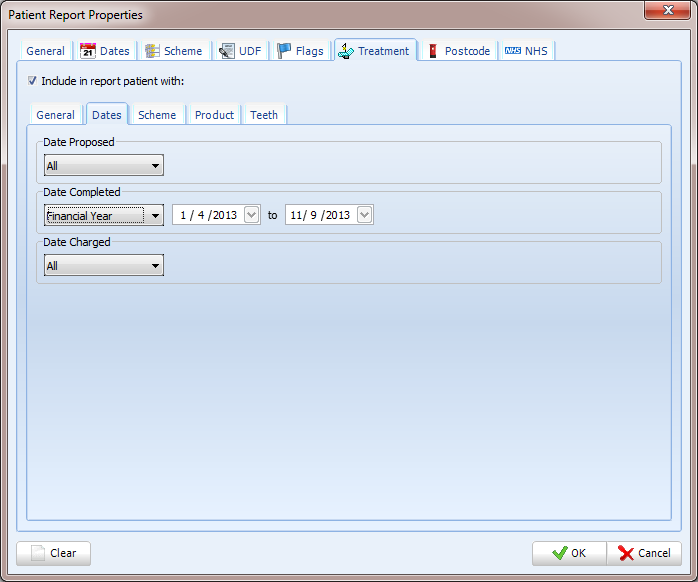Confirm with the OK button
Viewport: 698px width, 582px height.
click(x=569, y=554)
